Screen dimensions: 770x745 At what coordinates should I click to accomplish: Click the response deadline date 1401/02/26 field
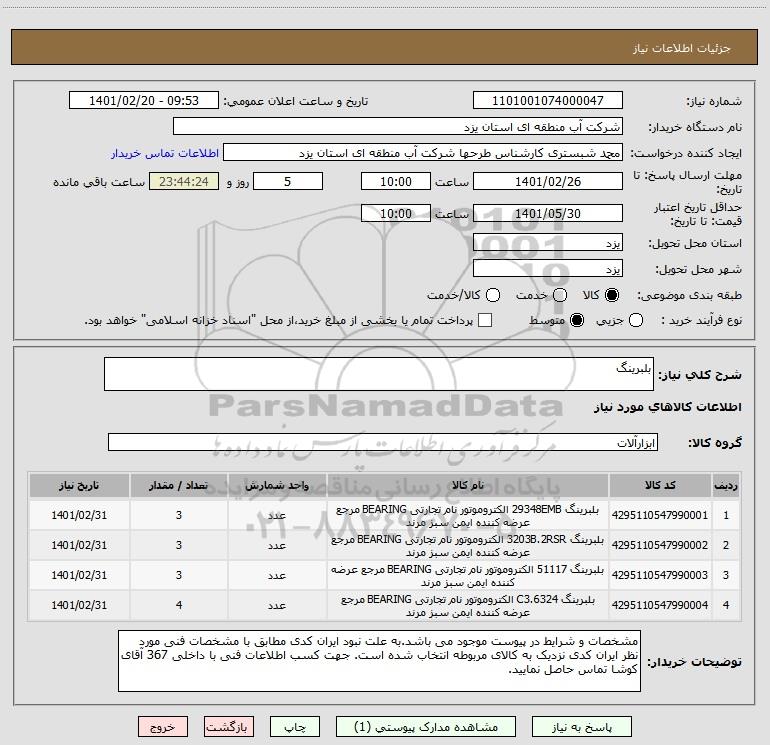tap(548, 181)
